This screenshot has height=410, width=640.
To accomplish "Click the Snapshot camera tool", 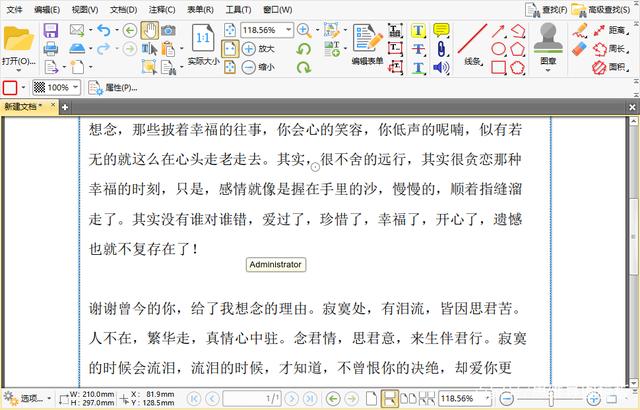I will 168,30.
